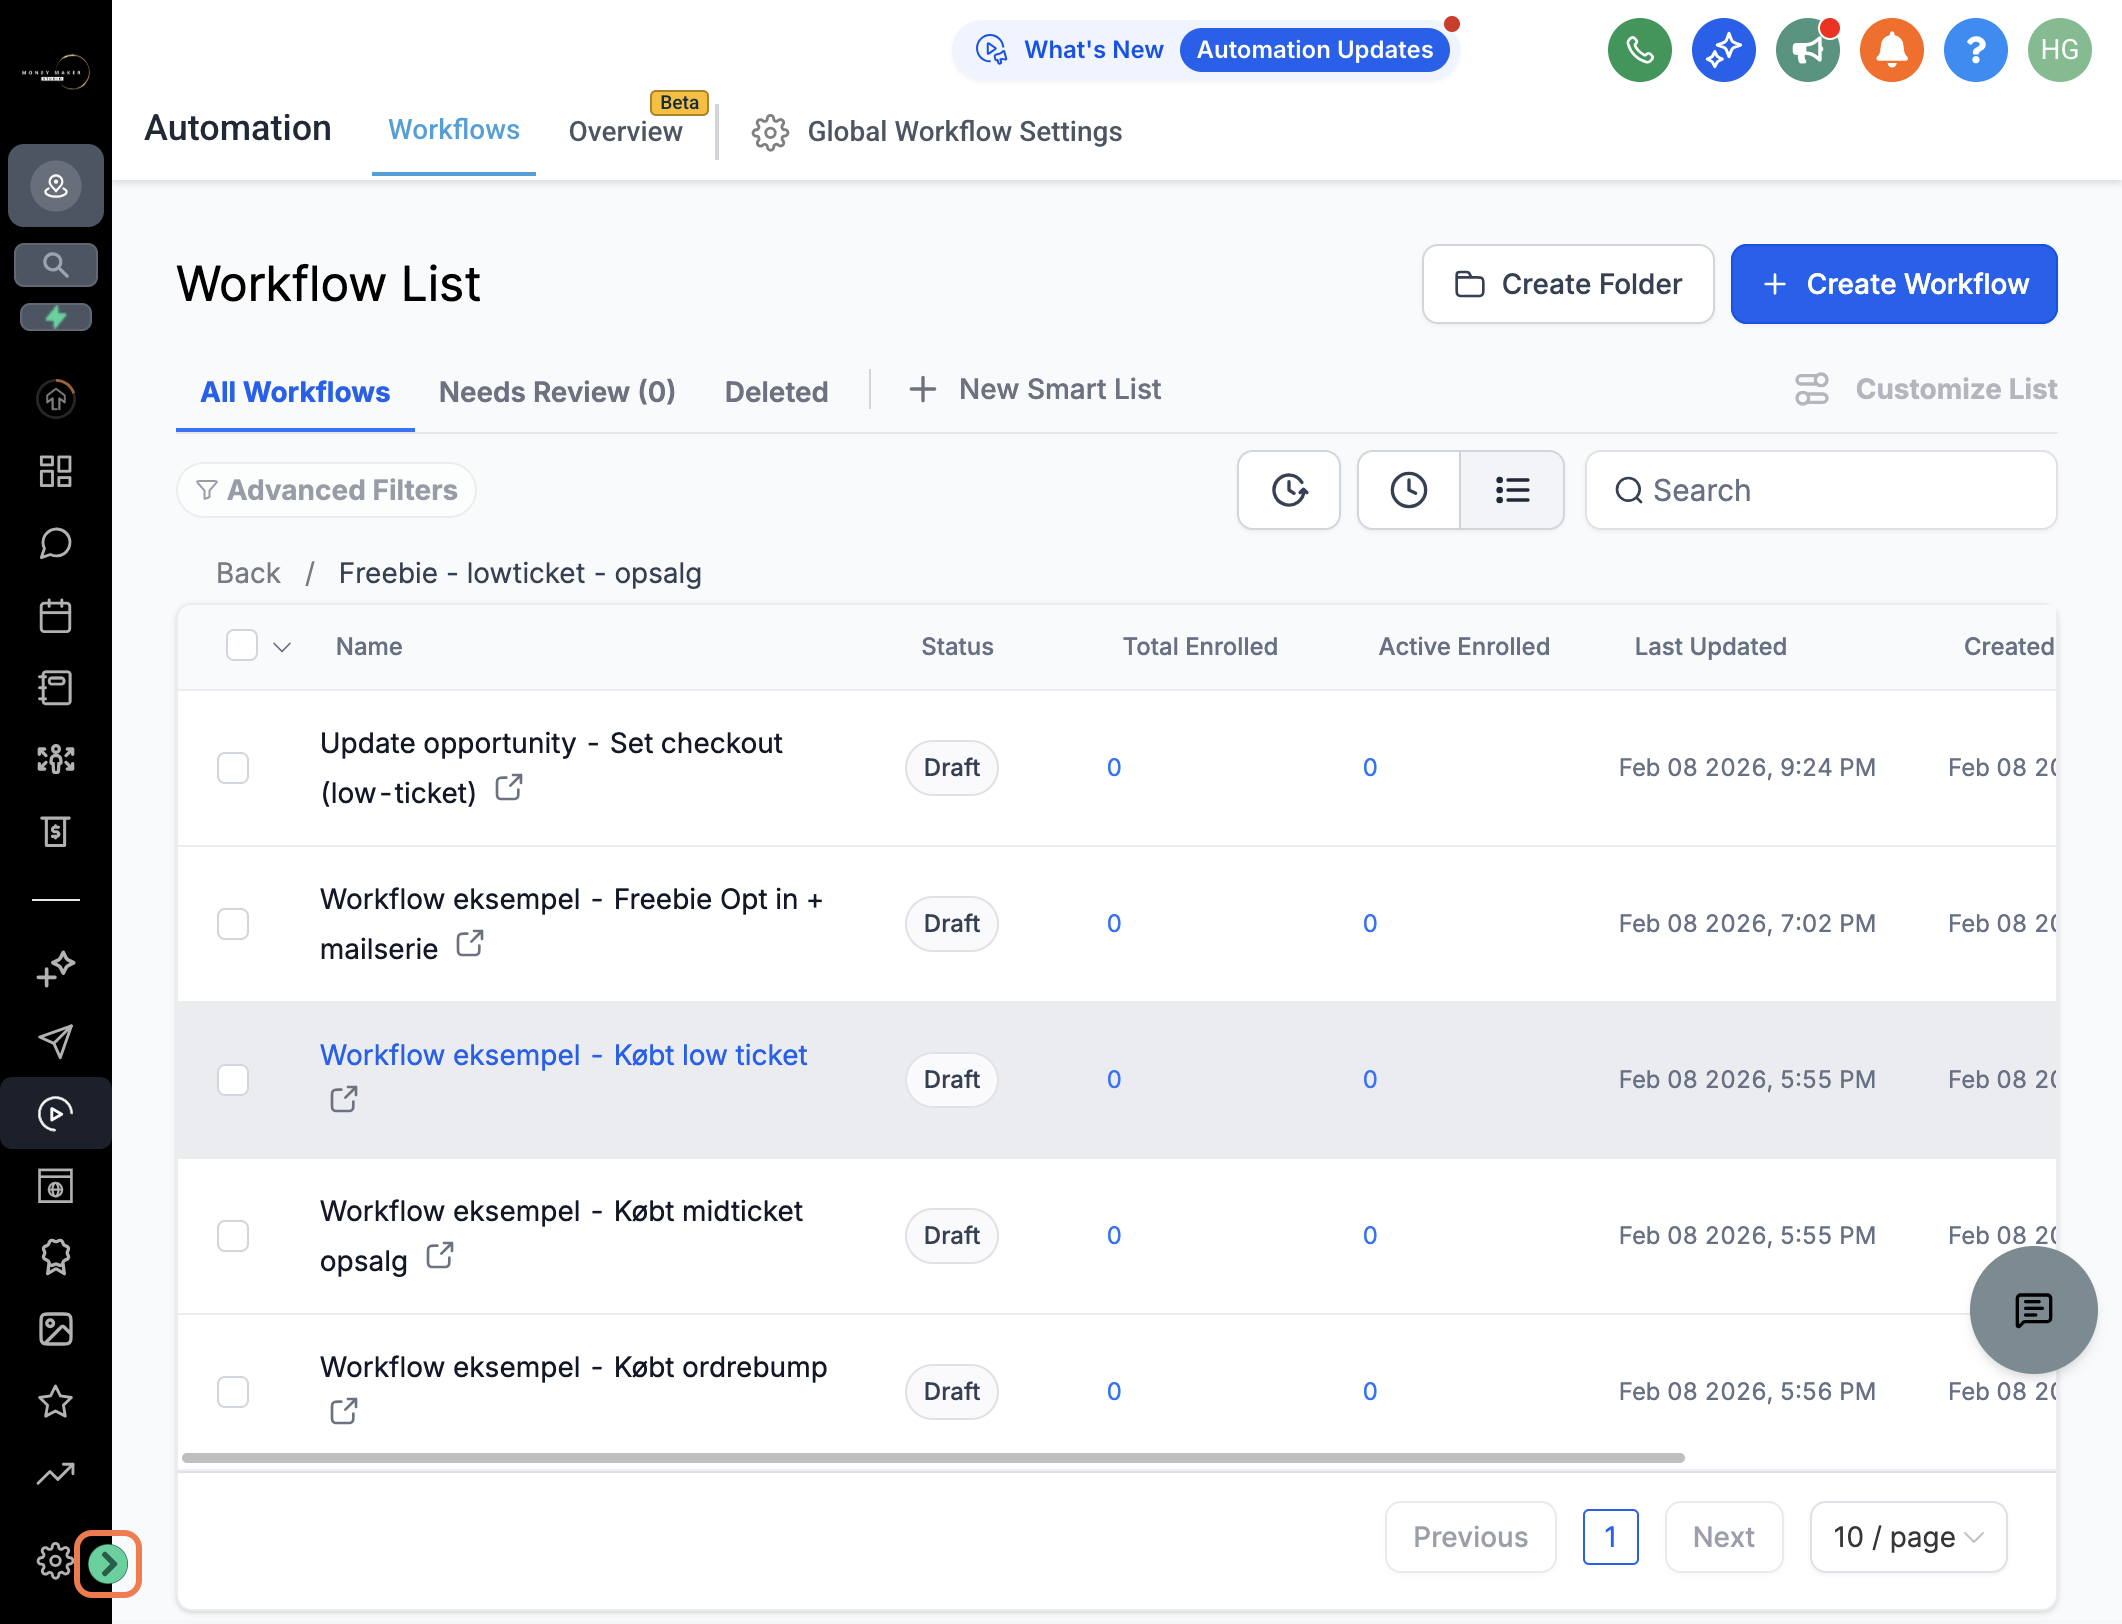2122x1624 pixels.
Task: Add a New Smart List
Action: click(x=1035, y=389)
